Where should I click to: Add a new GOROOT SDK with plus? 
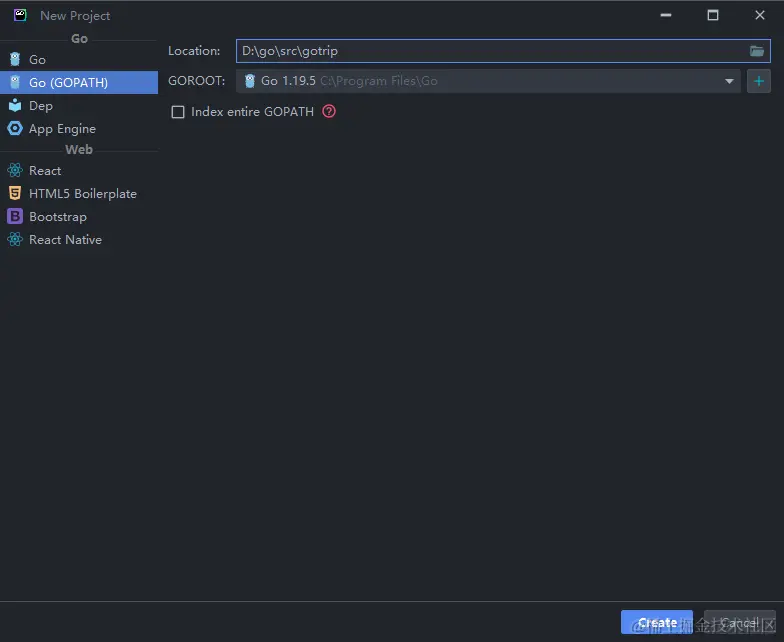tap(758, 81)
